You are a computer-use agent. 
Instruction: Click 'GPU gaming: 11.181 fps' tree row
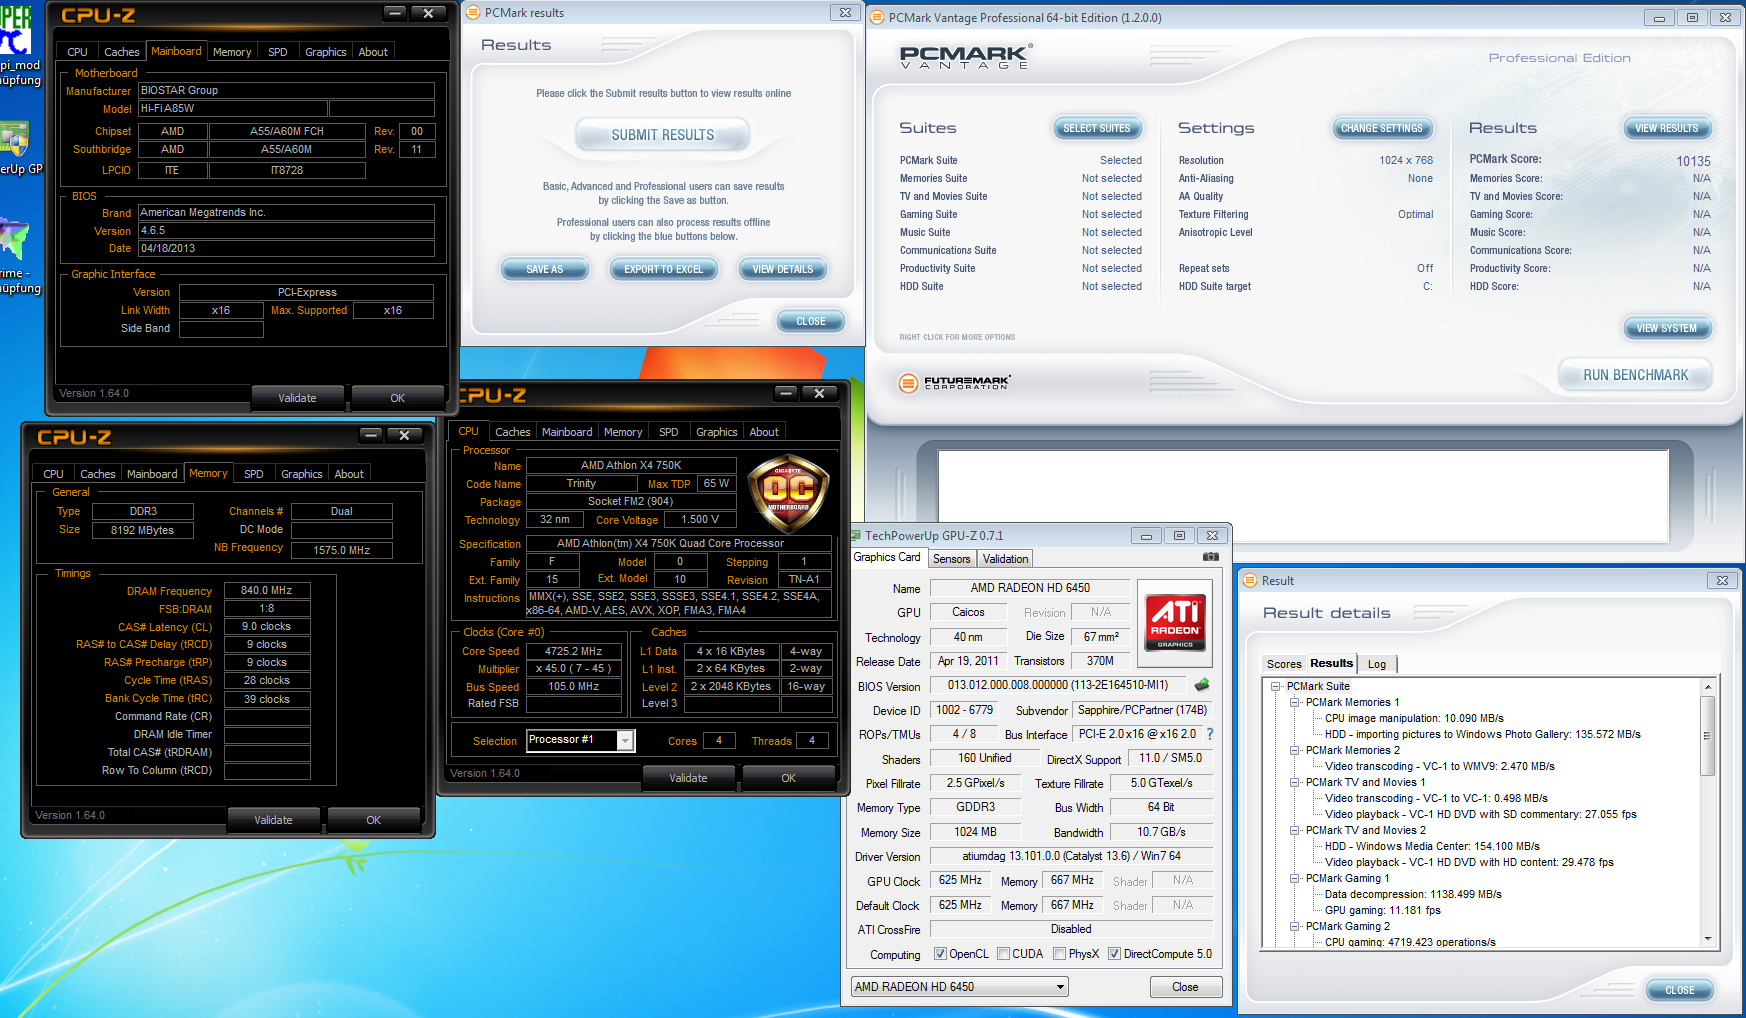point(1382,910)
